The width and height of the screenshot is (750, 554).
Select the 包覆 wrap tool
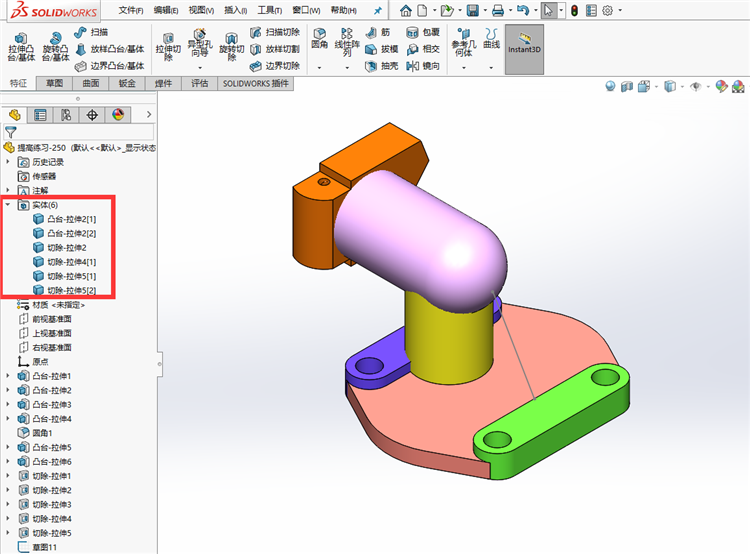pyautogui.click(x=423, y=32)
